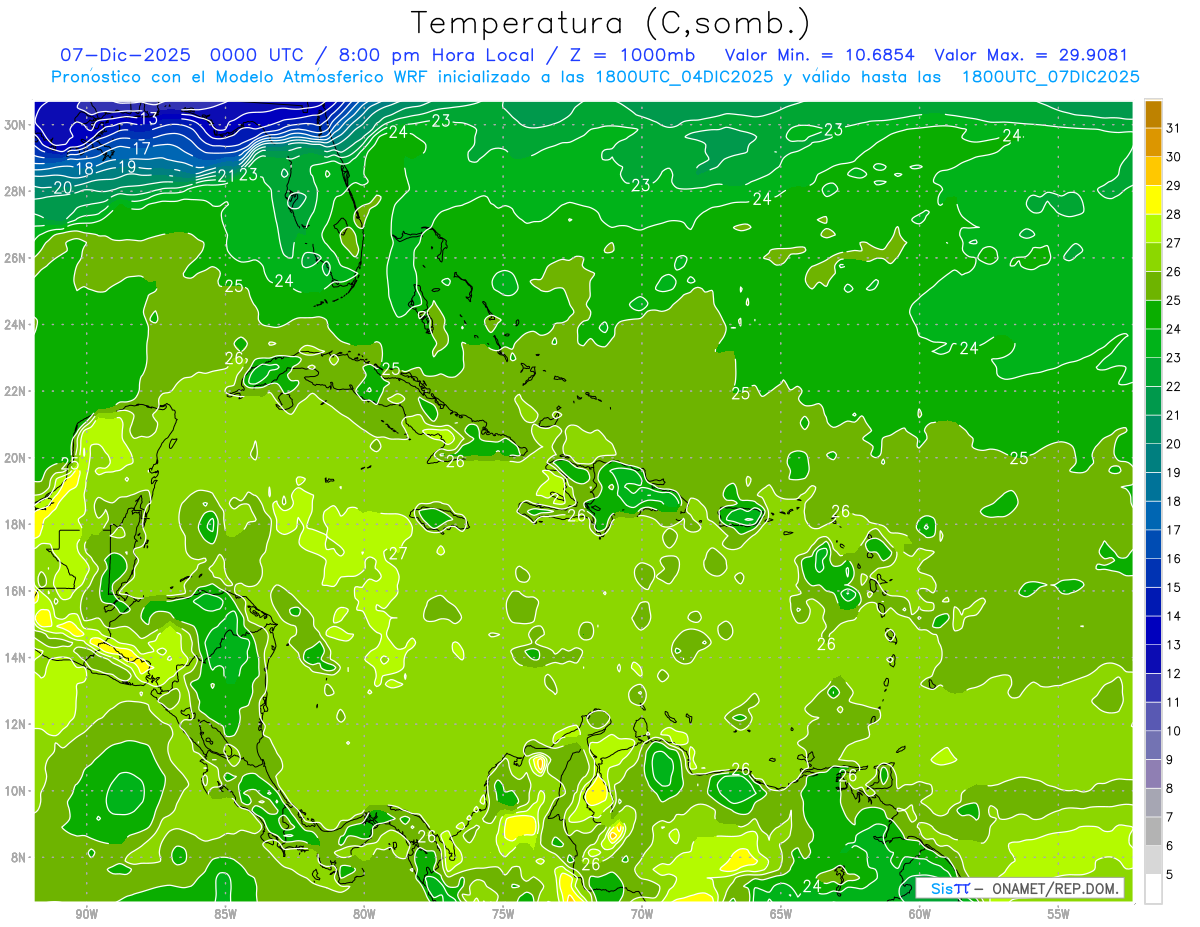Click the '16N' latitude label
Image resolution: width=1200 pixels, height=927 pixels.
[x=17, y=591]
